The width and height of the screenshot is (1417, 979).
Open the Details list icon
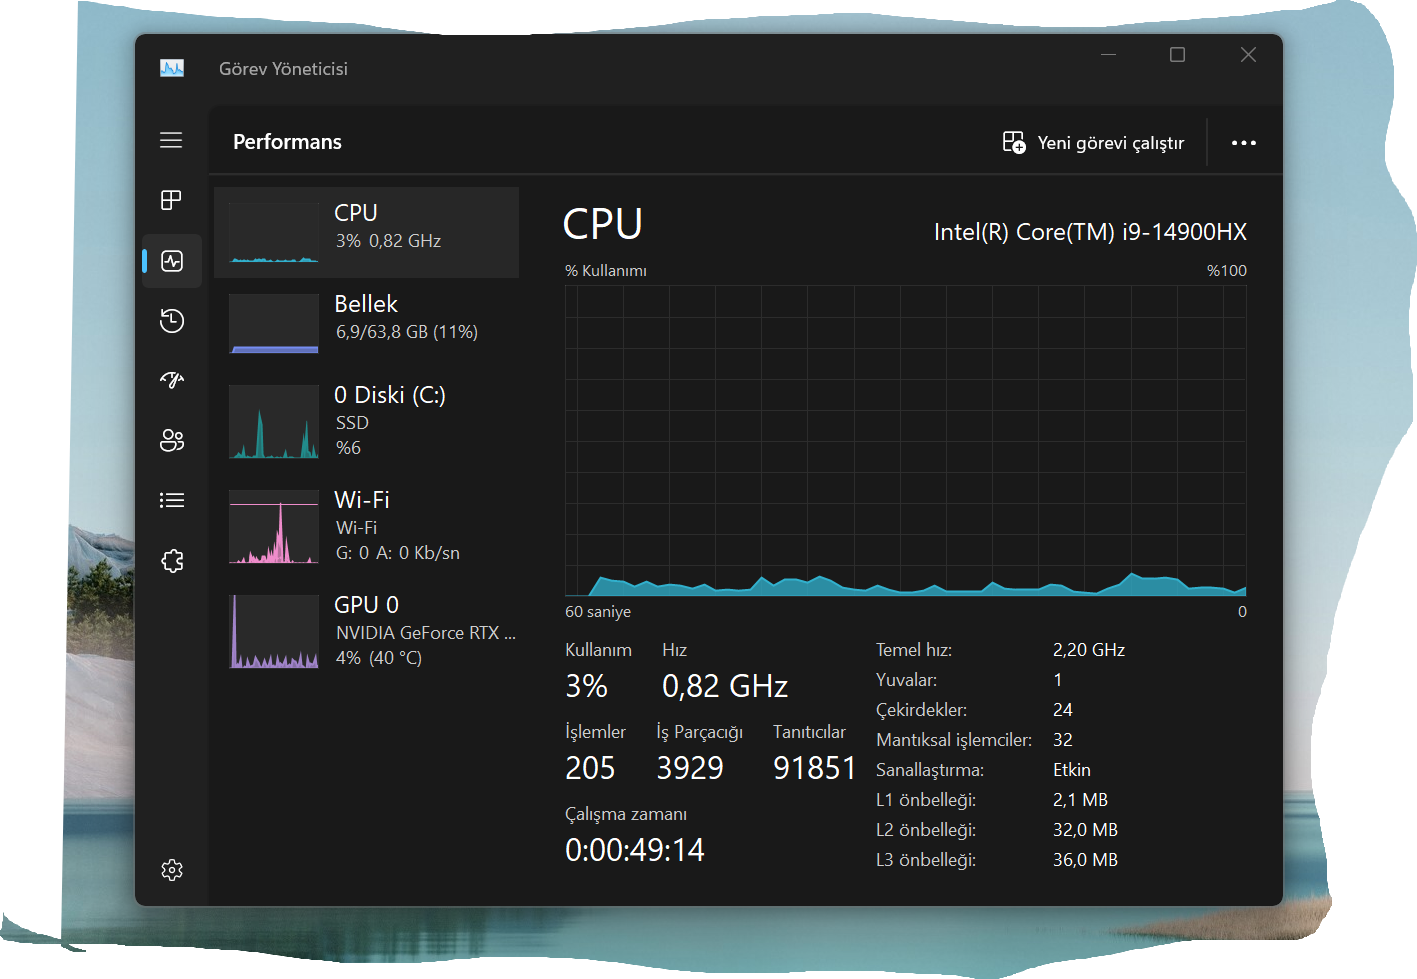coord(172,500)
